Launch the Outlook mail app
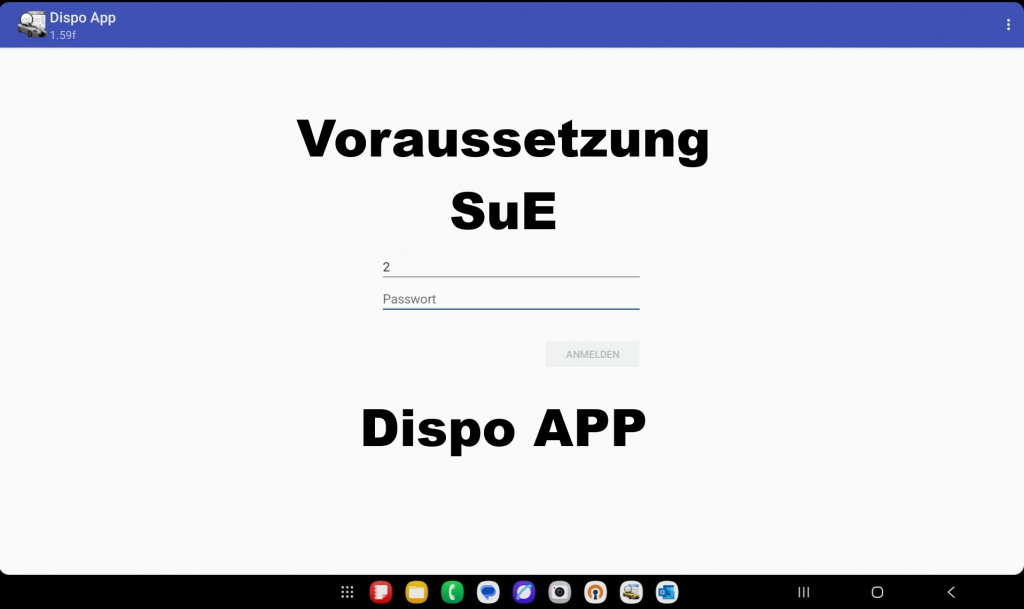The width and height of the screenshot is (1024, 609). click(x=667, y=592)
